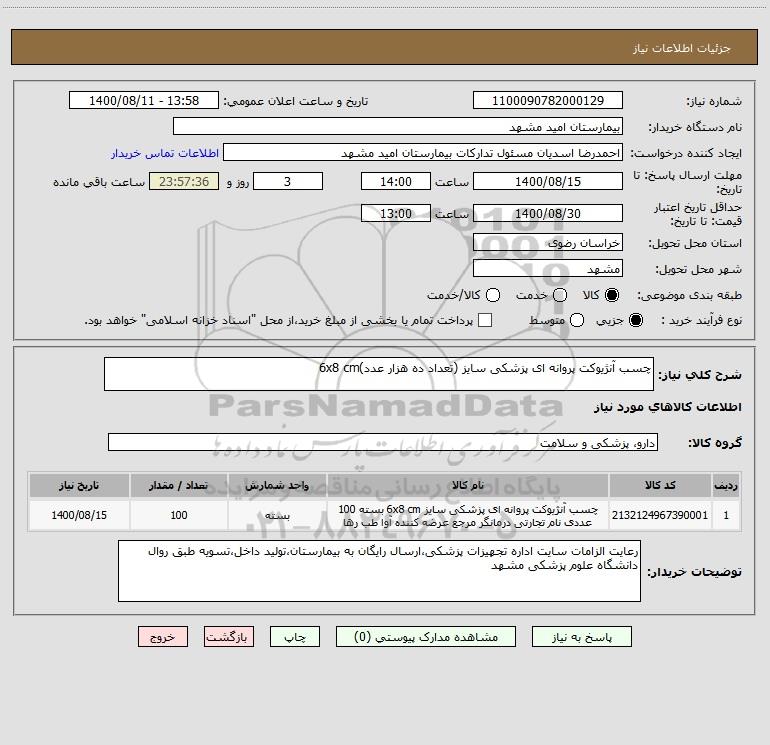The width and height of the screenshot is (770, 745).
Task: Click the تعداد / مقدار column header
Action: click(x=179, y=486)
